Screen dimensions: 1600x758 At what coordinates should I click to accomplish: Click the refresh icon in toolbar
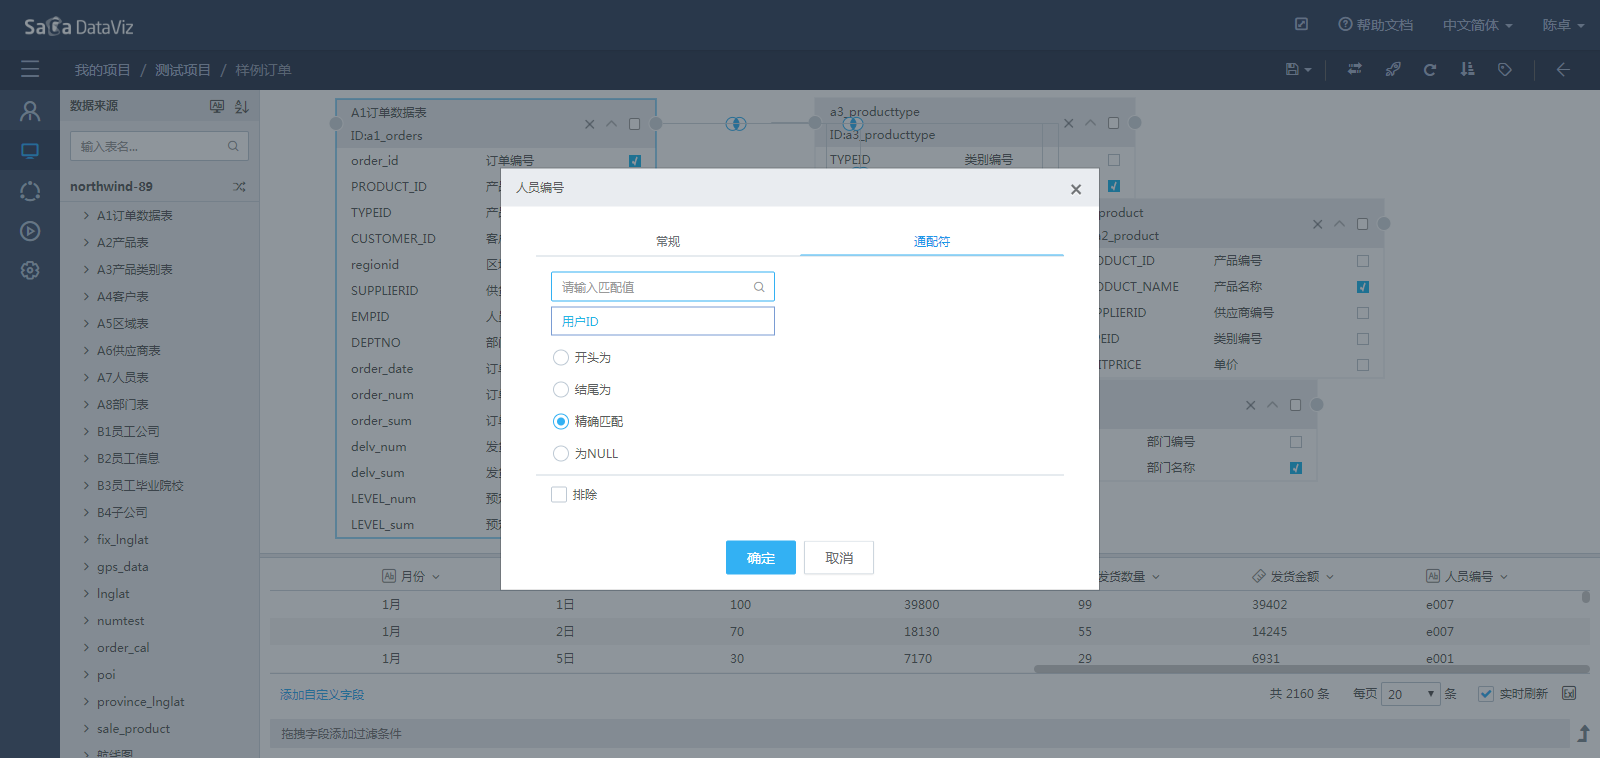pyautogui.click(x=1430, y=69)
